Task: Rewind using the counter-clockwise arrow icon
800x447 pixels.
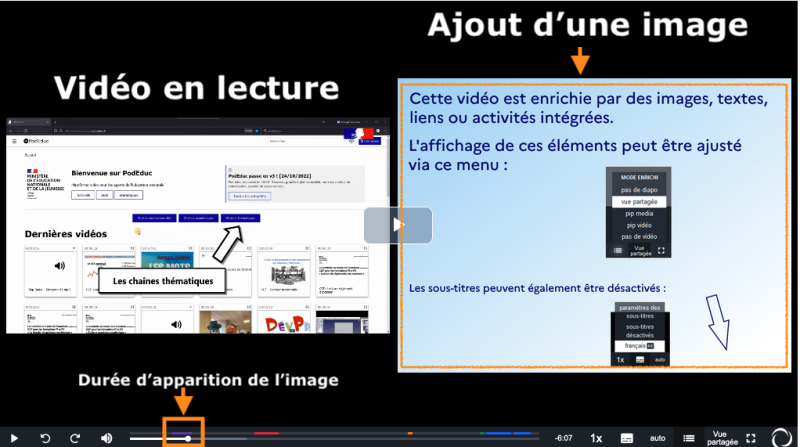Action: click(45, 438)
